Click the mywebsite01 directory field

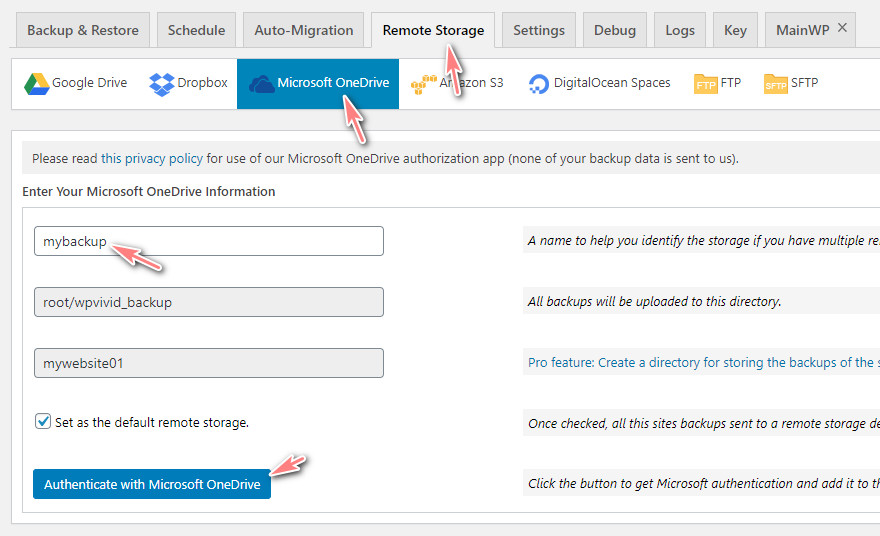[x=209, y=363]
